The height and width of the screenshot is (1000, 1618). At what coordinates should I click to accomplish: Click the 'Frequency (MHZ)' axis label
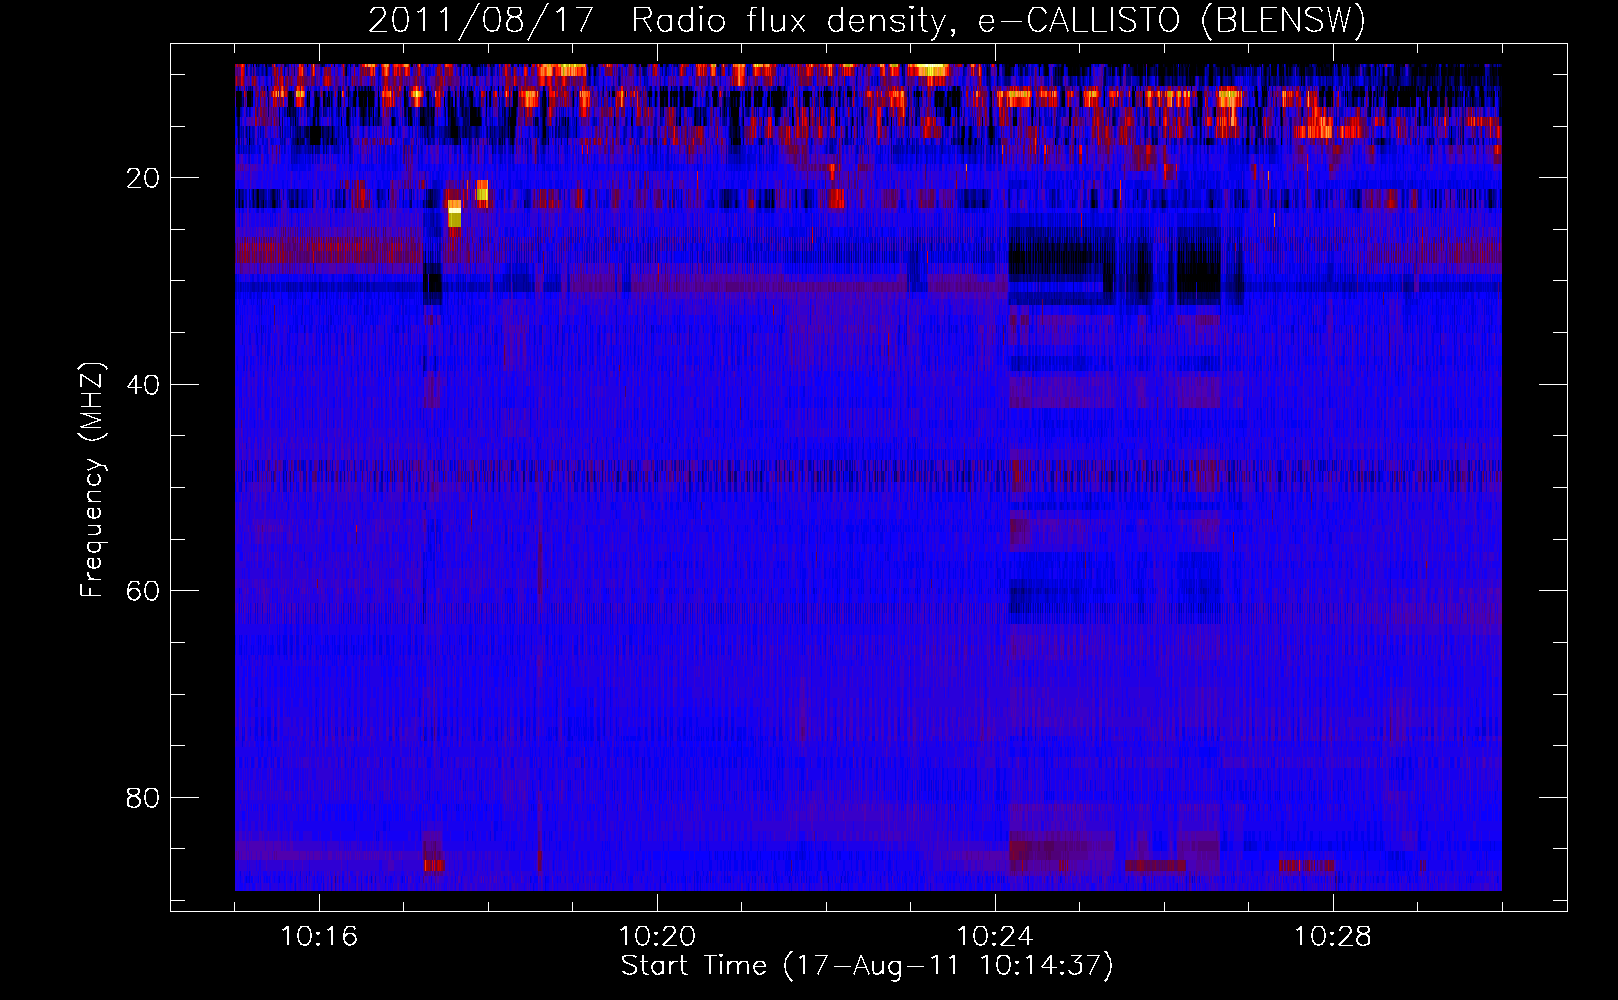click(91, 480)
